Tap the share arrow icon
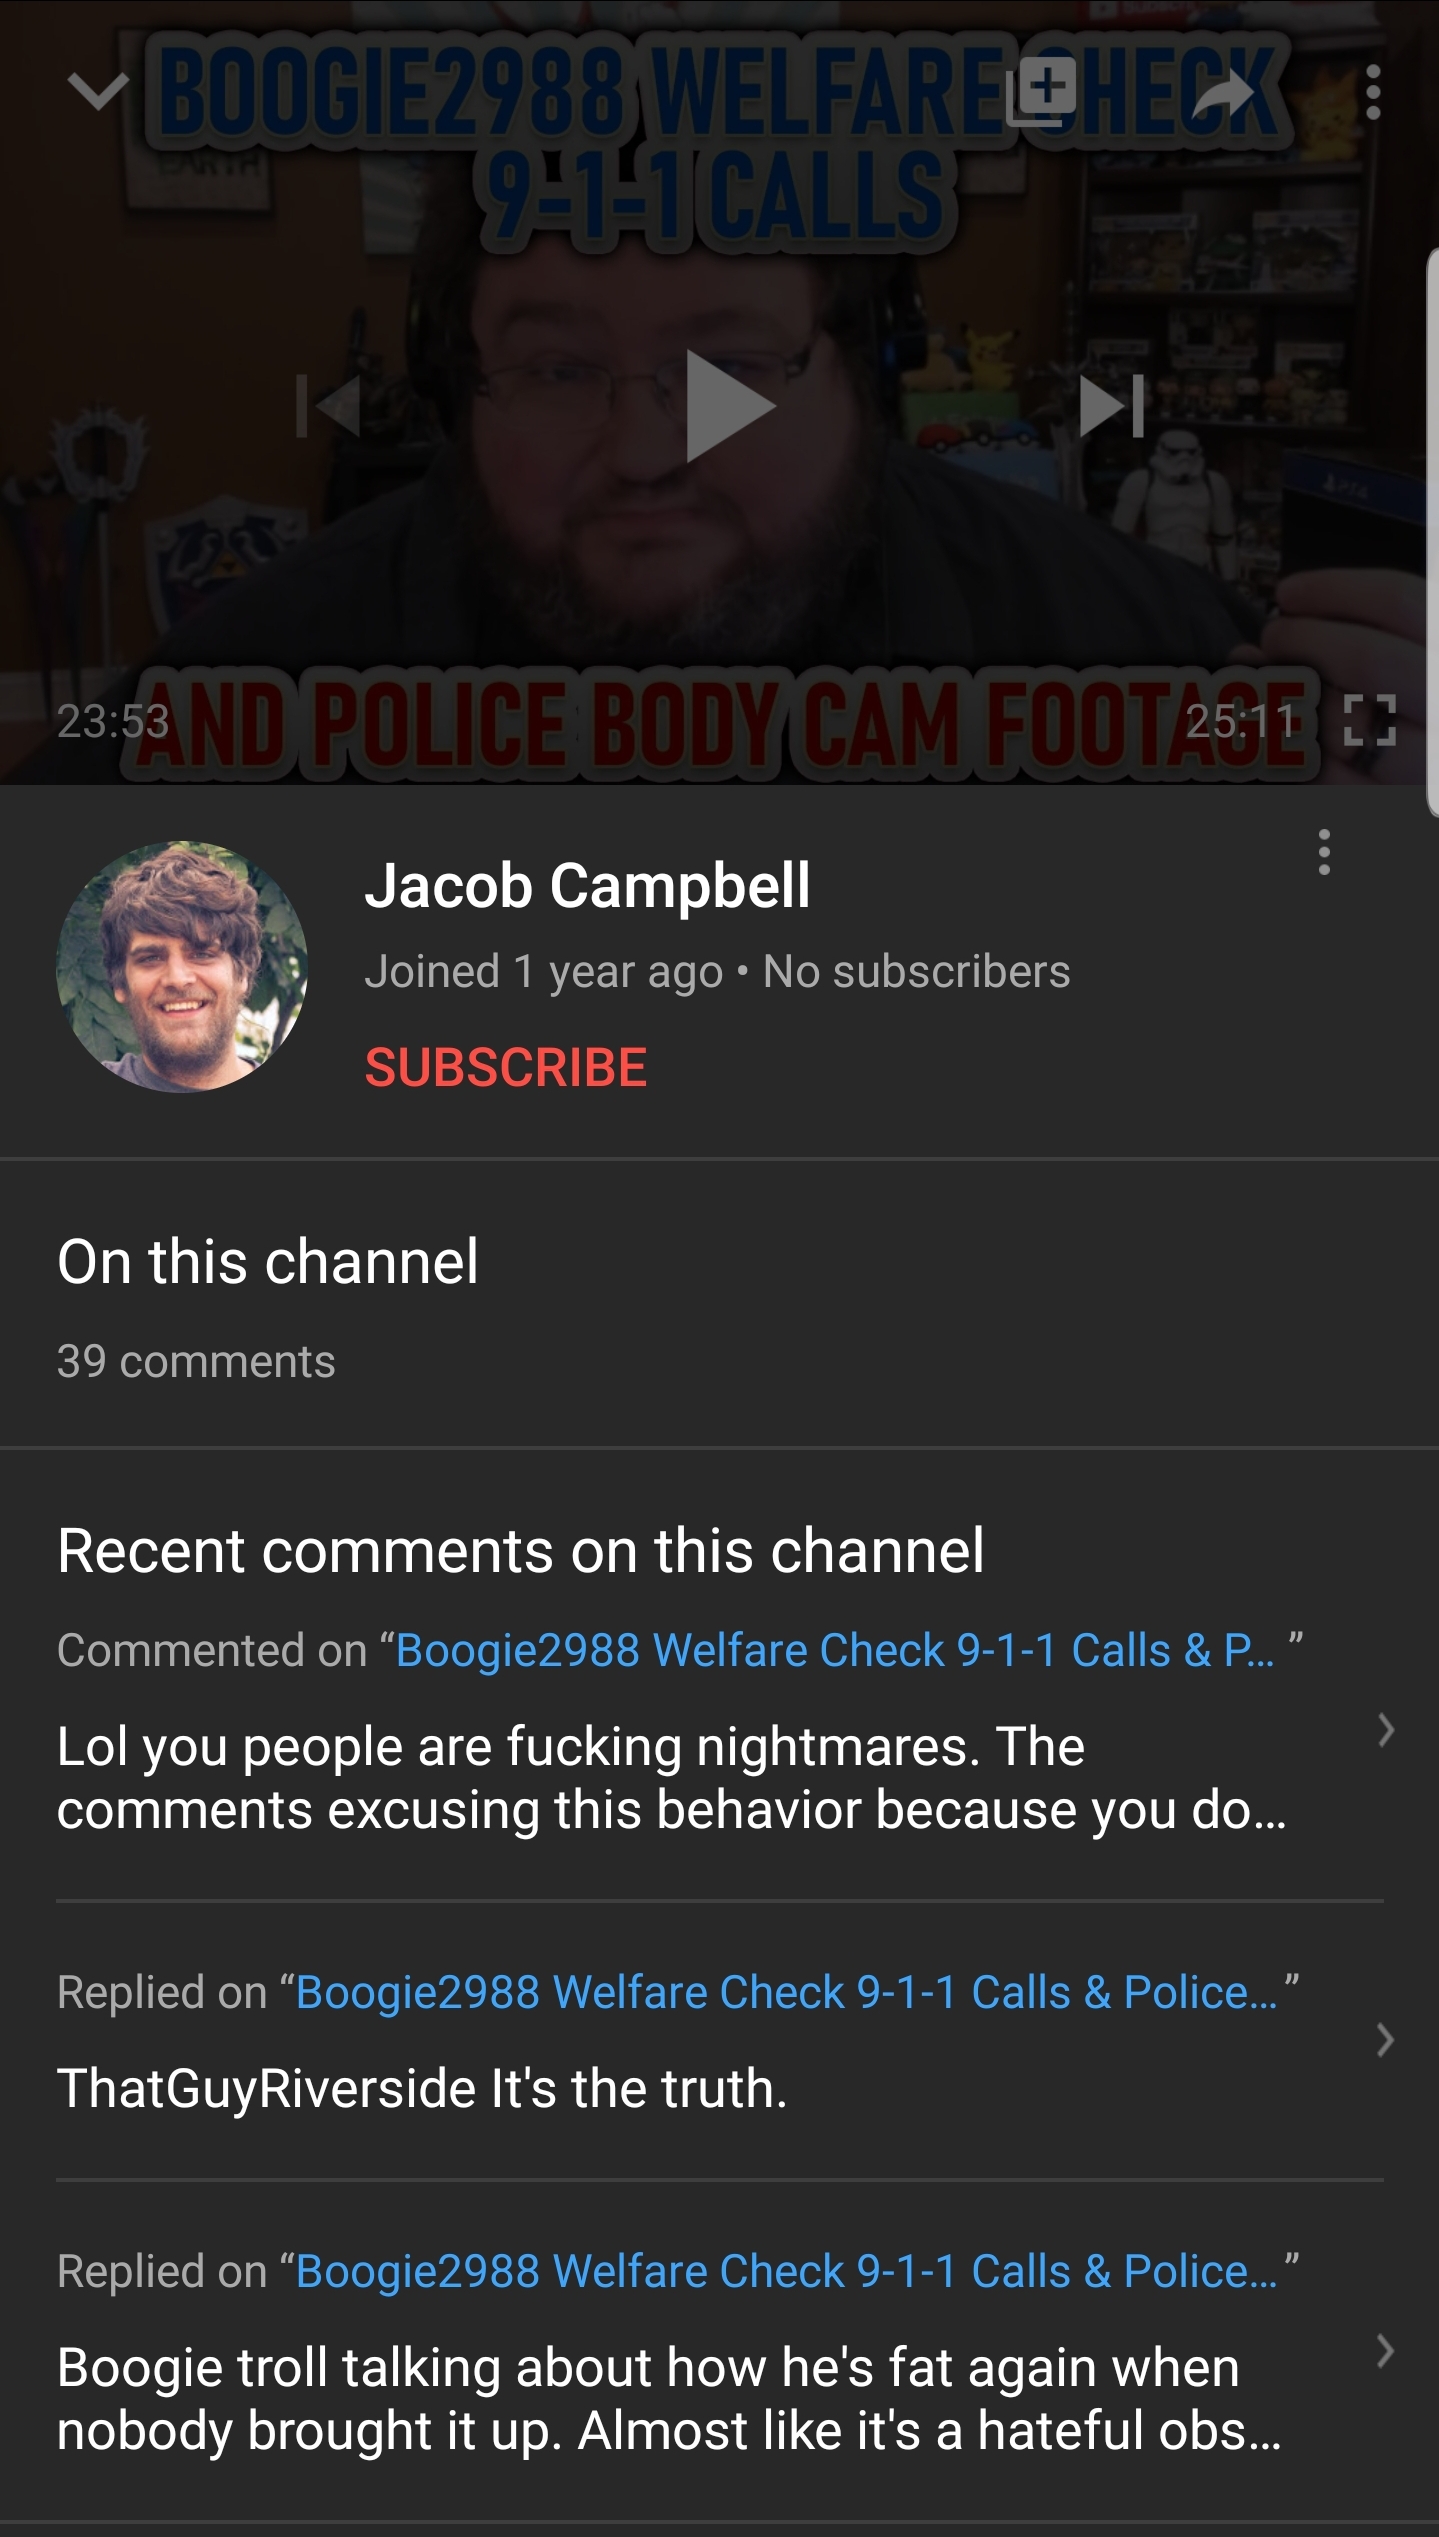1439x2537 pixels. click(x=1222, y=93)
